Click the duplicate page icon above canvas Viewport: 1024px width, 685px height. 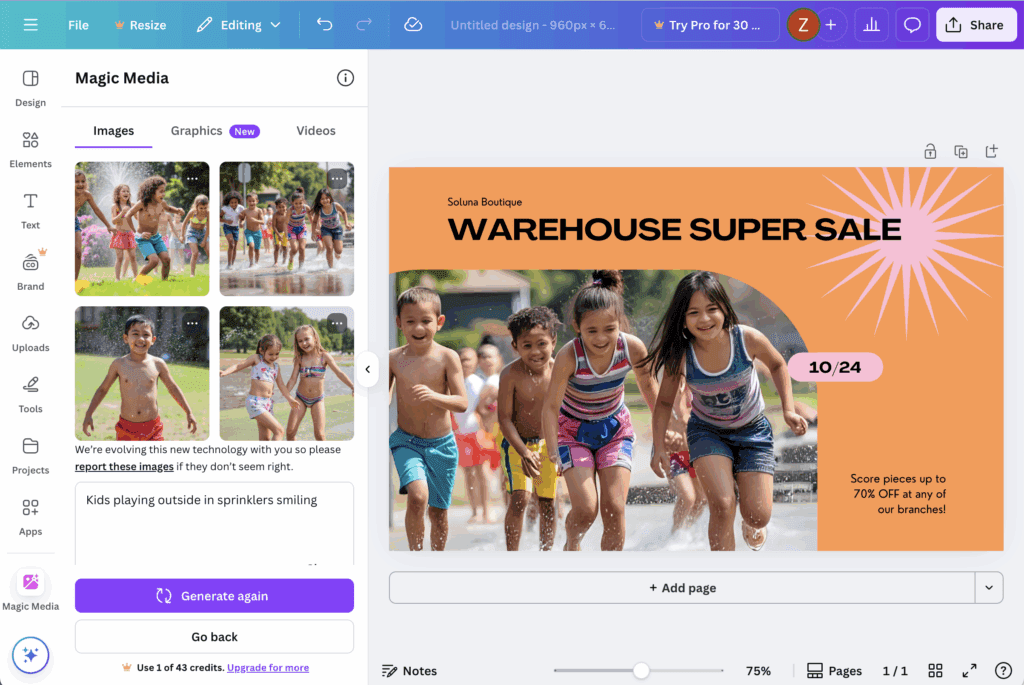click(961, 152)
